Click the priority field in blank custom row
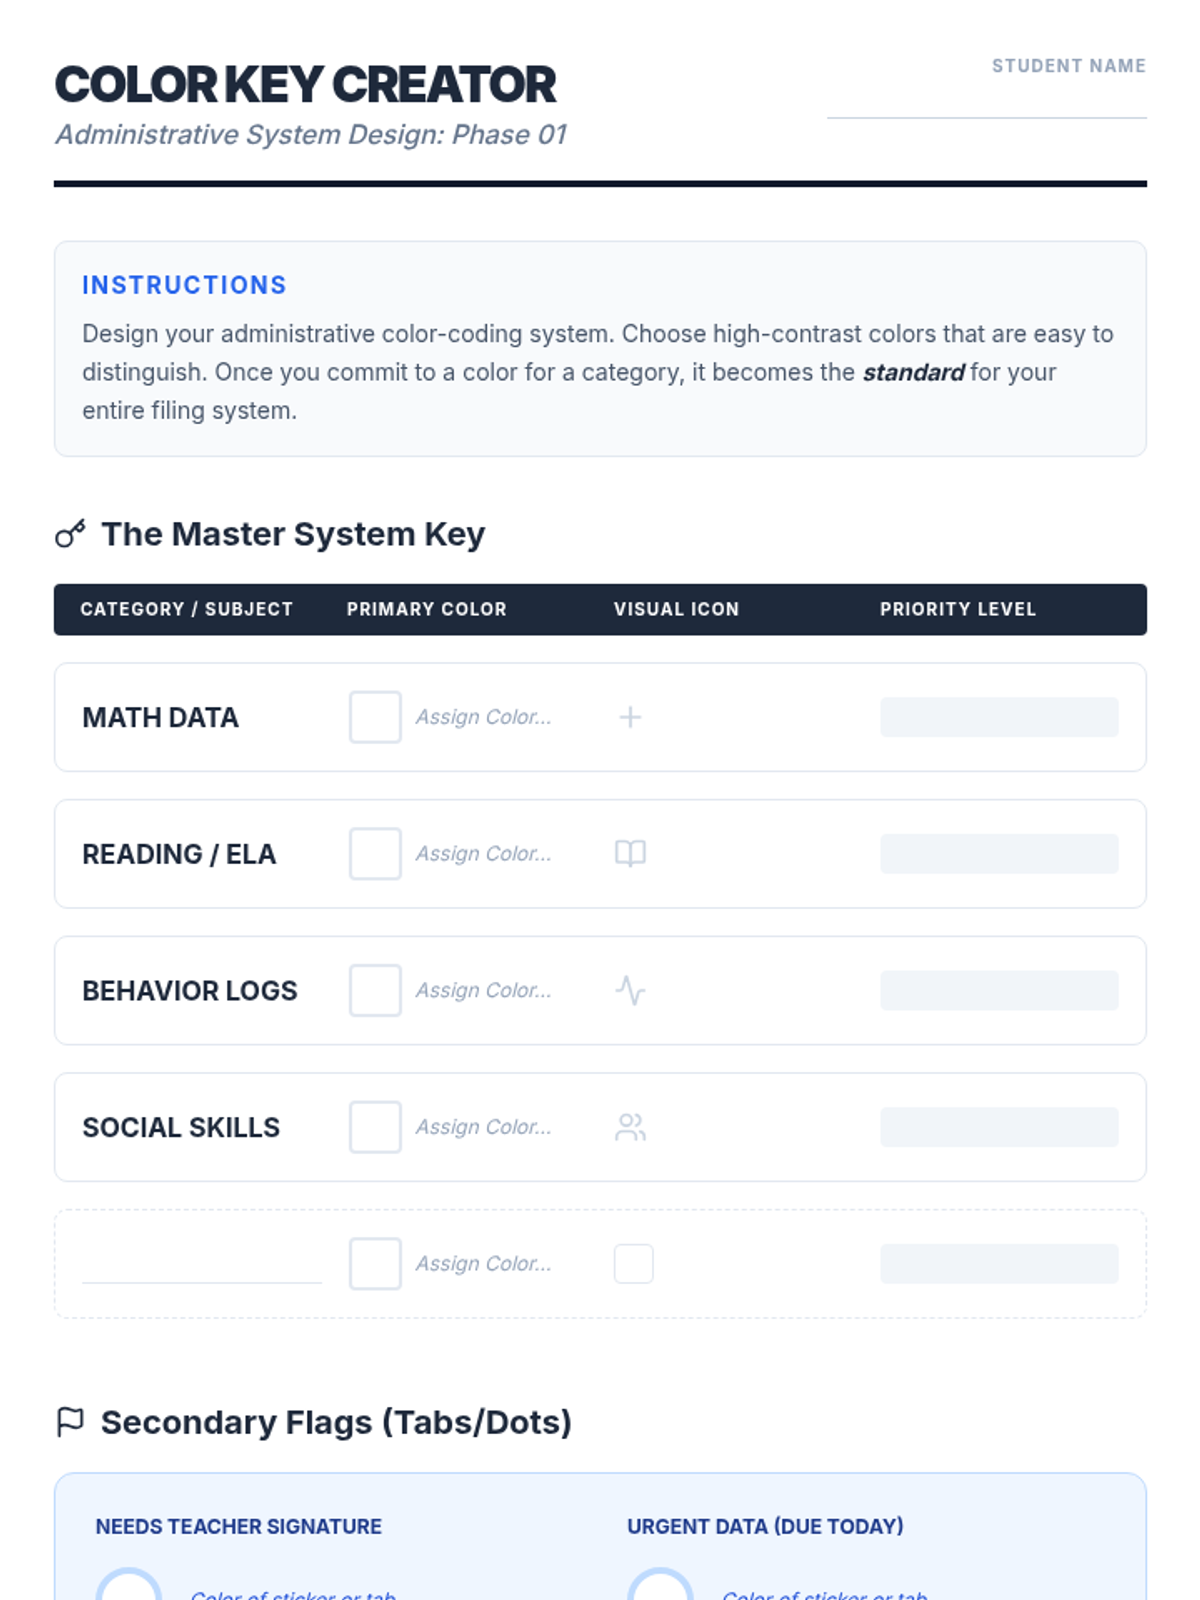Image resolution: width=1200 pixels, height=1600 pixels. coord(999,1263)
